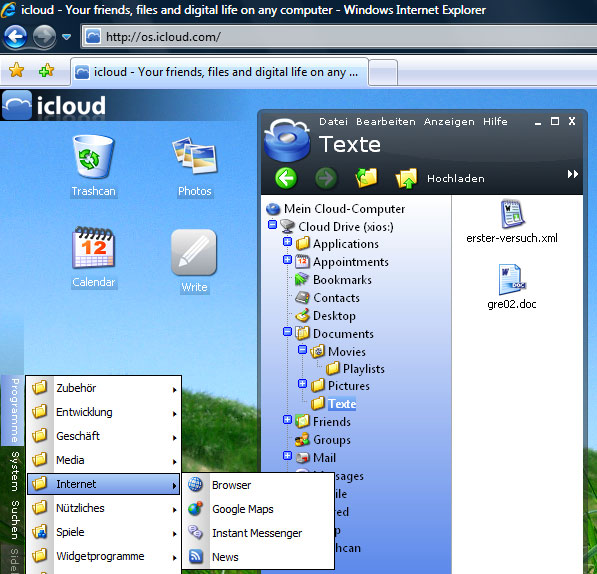Open the Geschäft submenu

click(104, 436)
